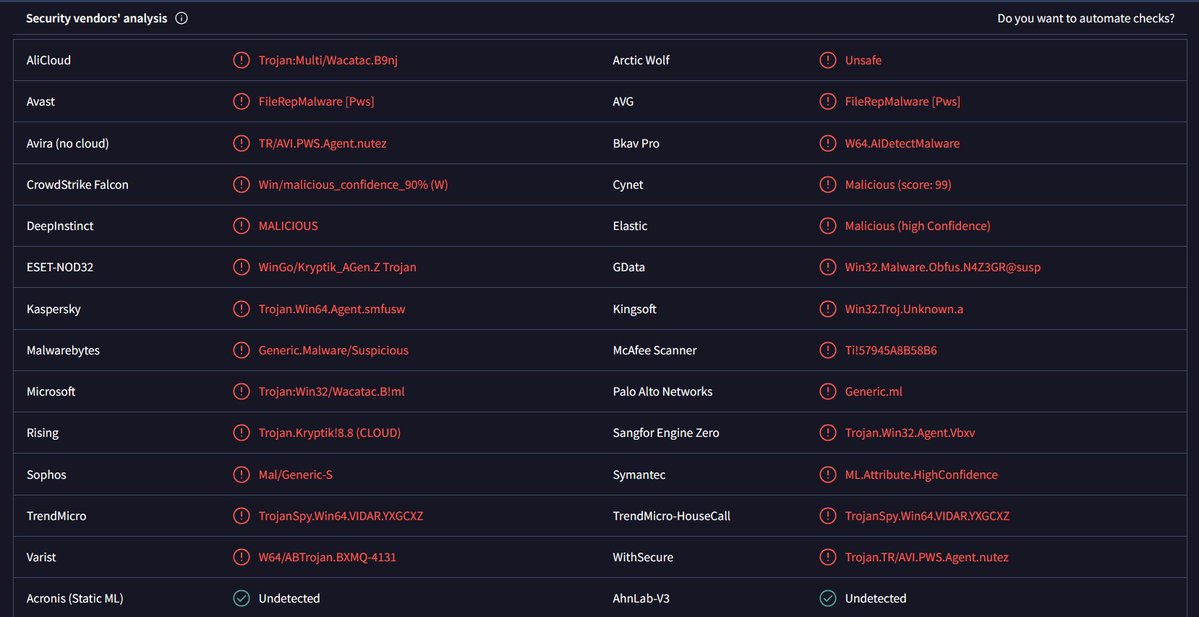Select the detection Trojan:Multi/Wacatac.B9nj

328,60
